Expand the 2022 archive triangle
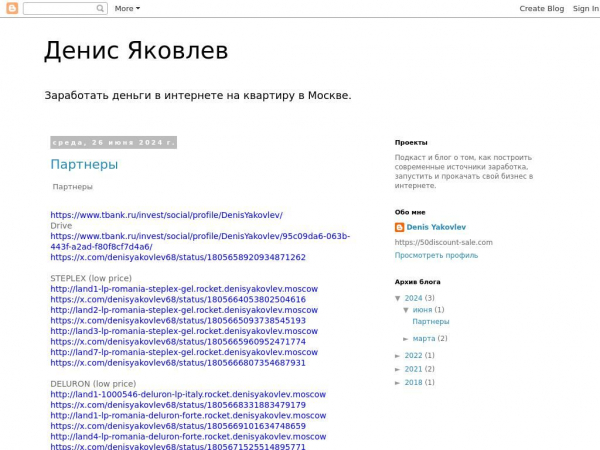The width and height of the screenshot is (600, 450). [398, 356]
